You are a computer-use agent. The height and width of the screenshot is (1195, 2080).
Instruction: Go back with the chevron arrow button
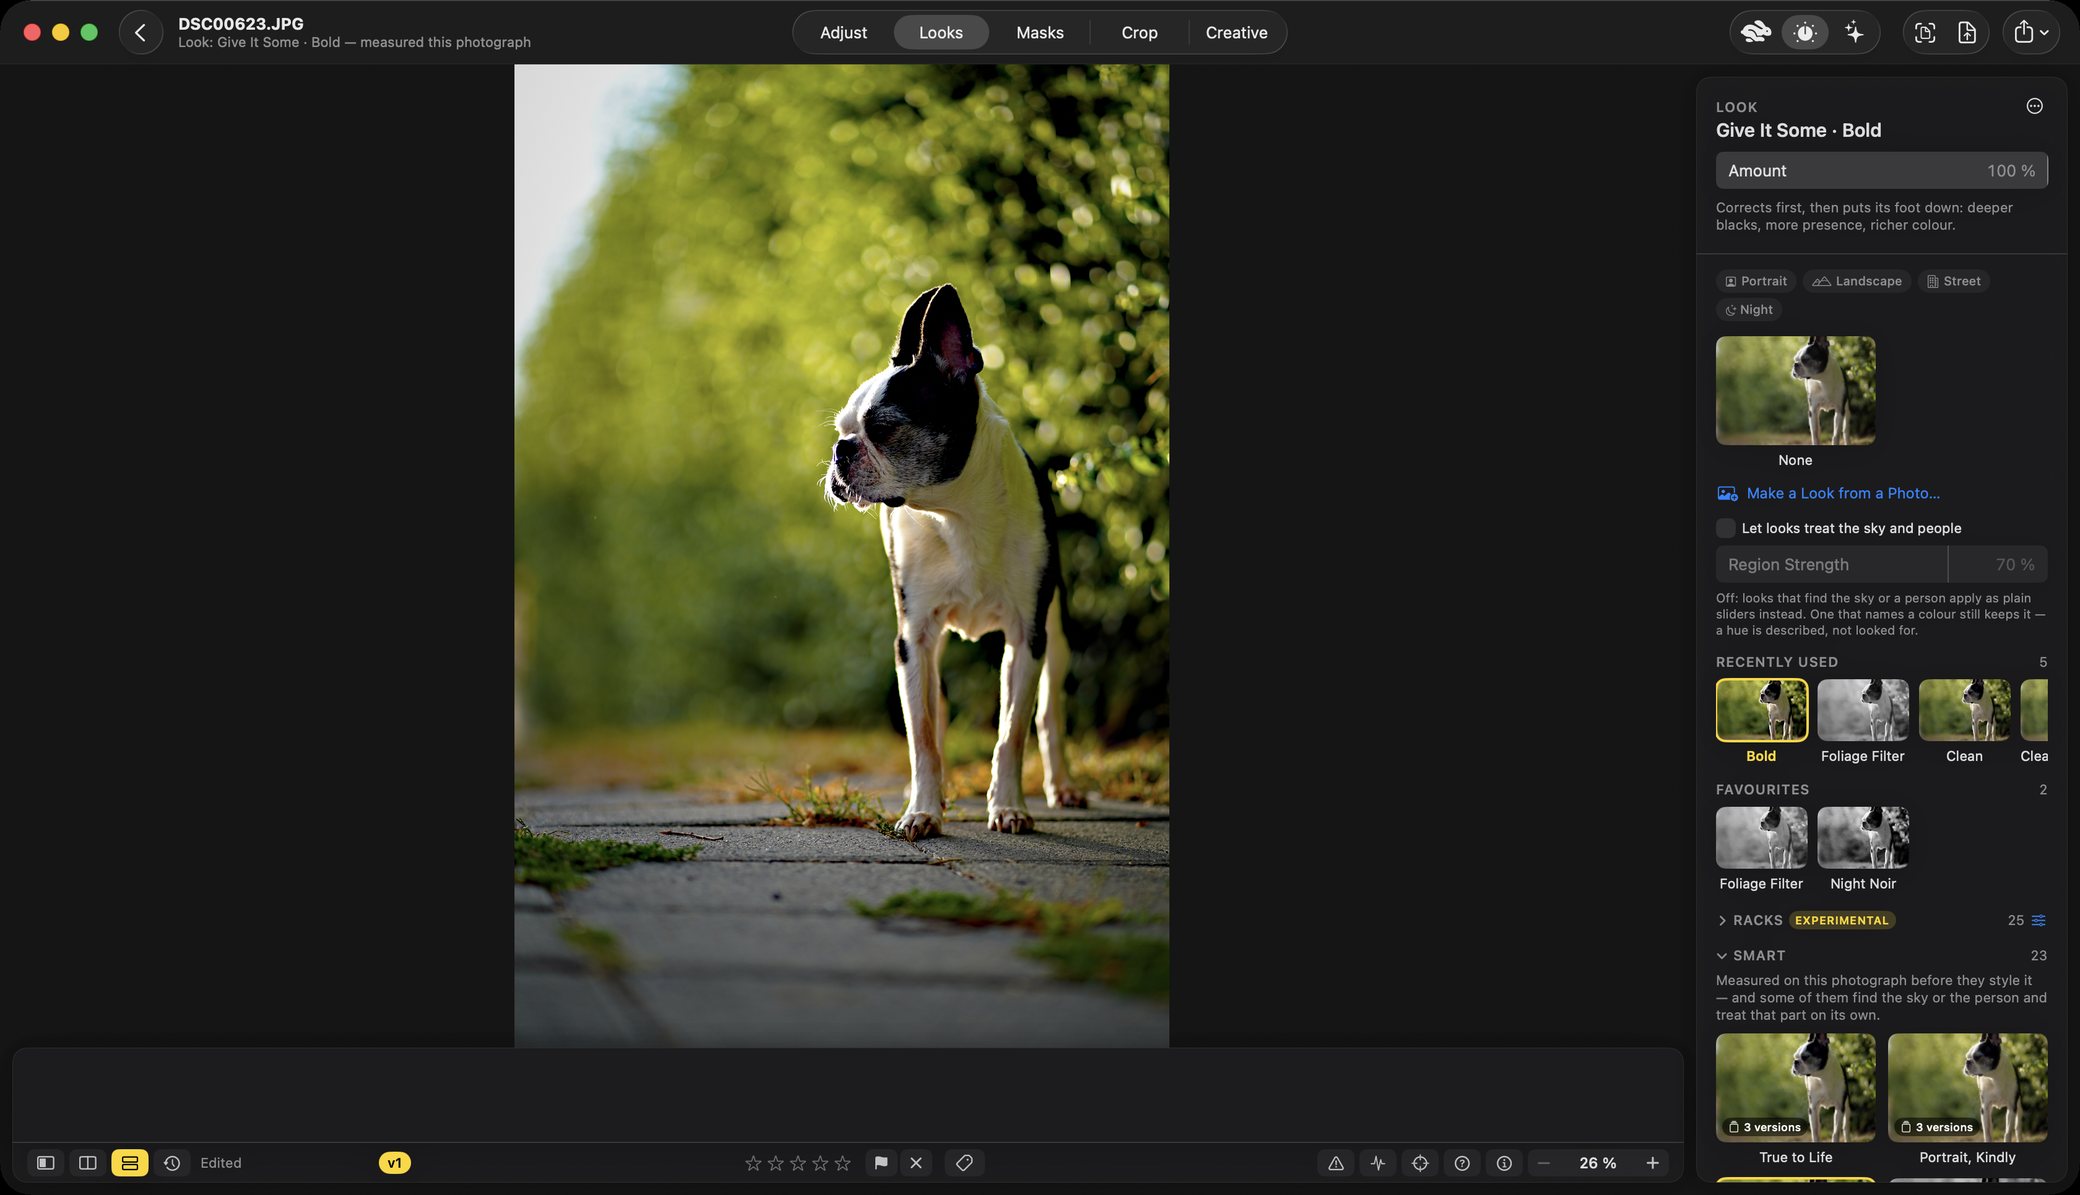point(140,32)
